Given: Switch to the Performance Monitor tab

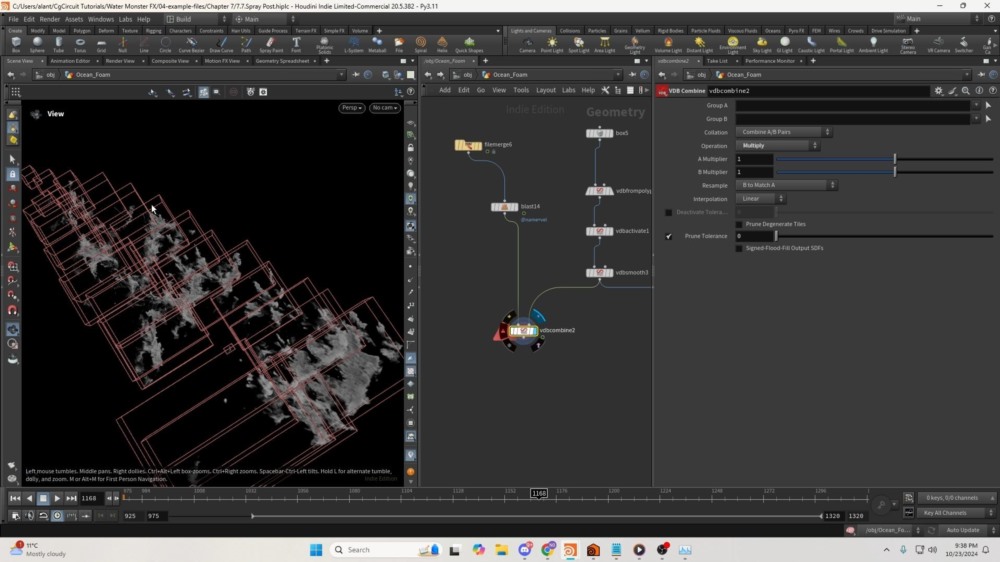Looking at the screenshot, I should (770, 61).
